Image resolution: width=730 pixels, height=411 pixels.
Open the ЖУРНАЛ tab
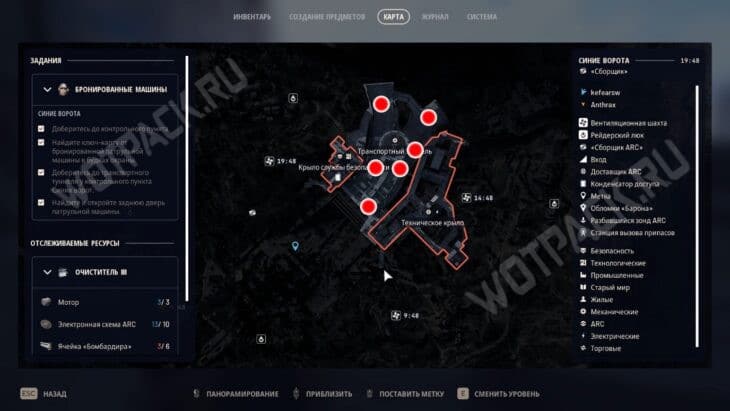435,17
